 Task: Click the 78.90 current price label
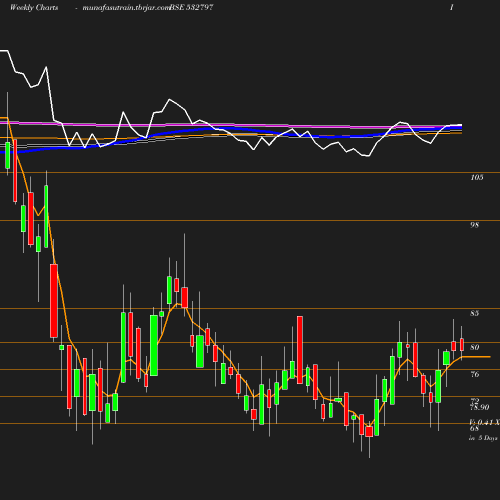[x=480, y=407]
